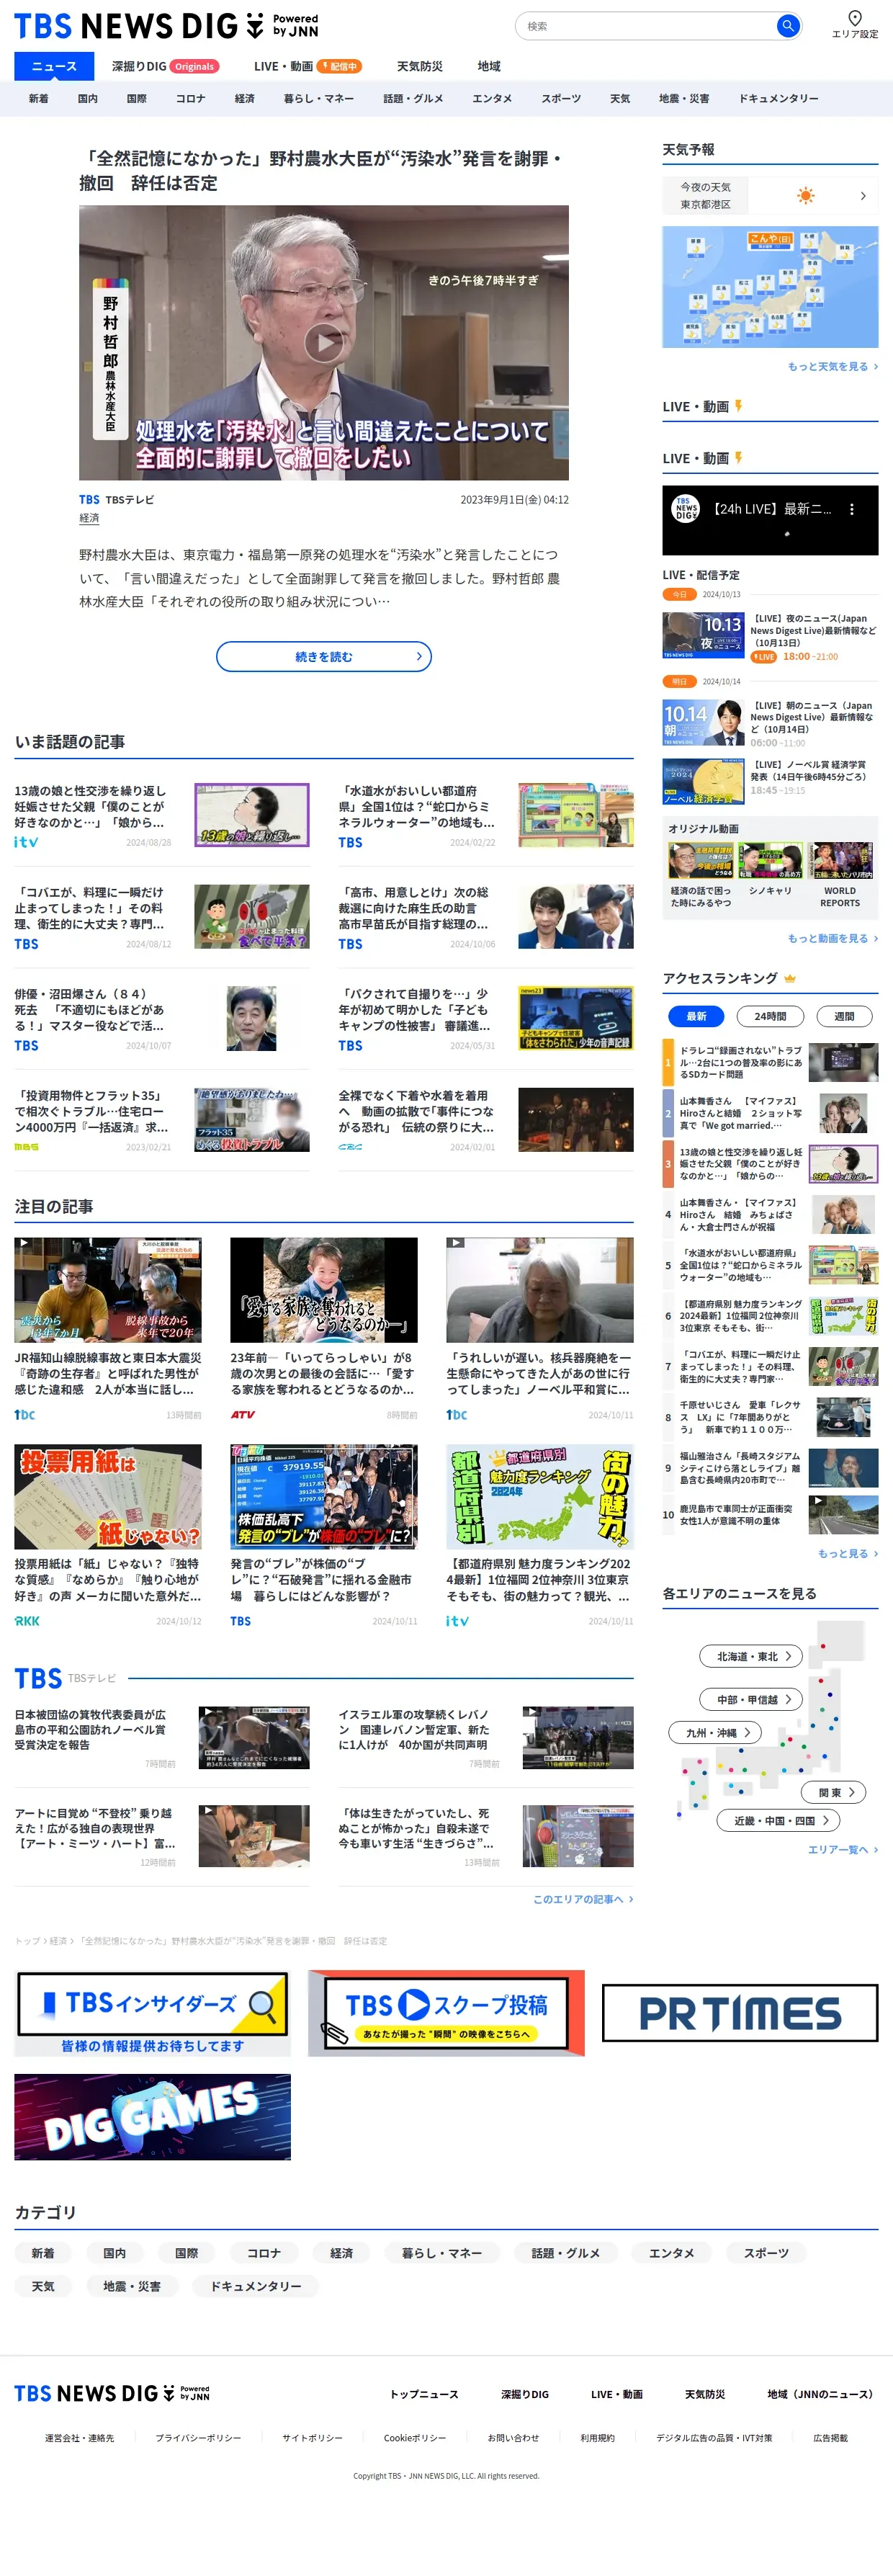Click the itv source logo under 13歳の娘 article
The image size is (893, 2576).
[x=26, y=842]
